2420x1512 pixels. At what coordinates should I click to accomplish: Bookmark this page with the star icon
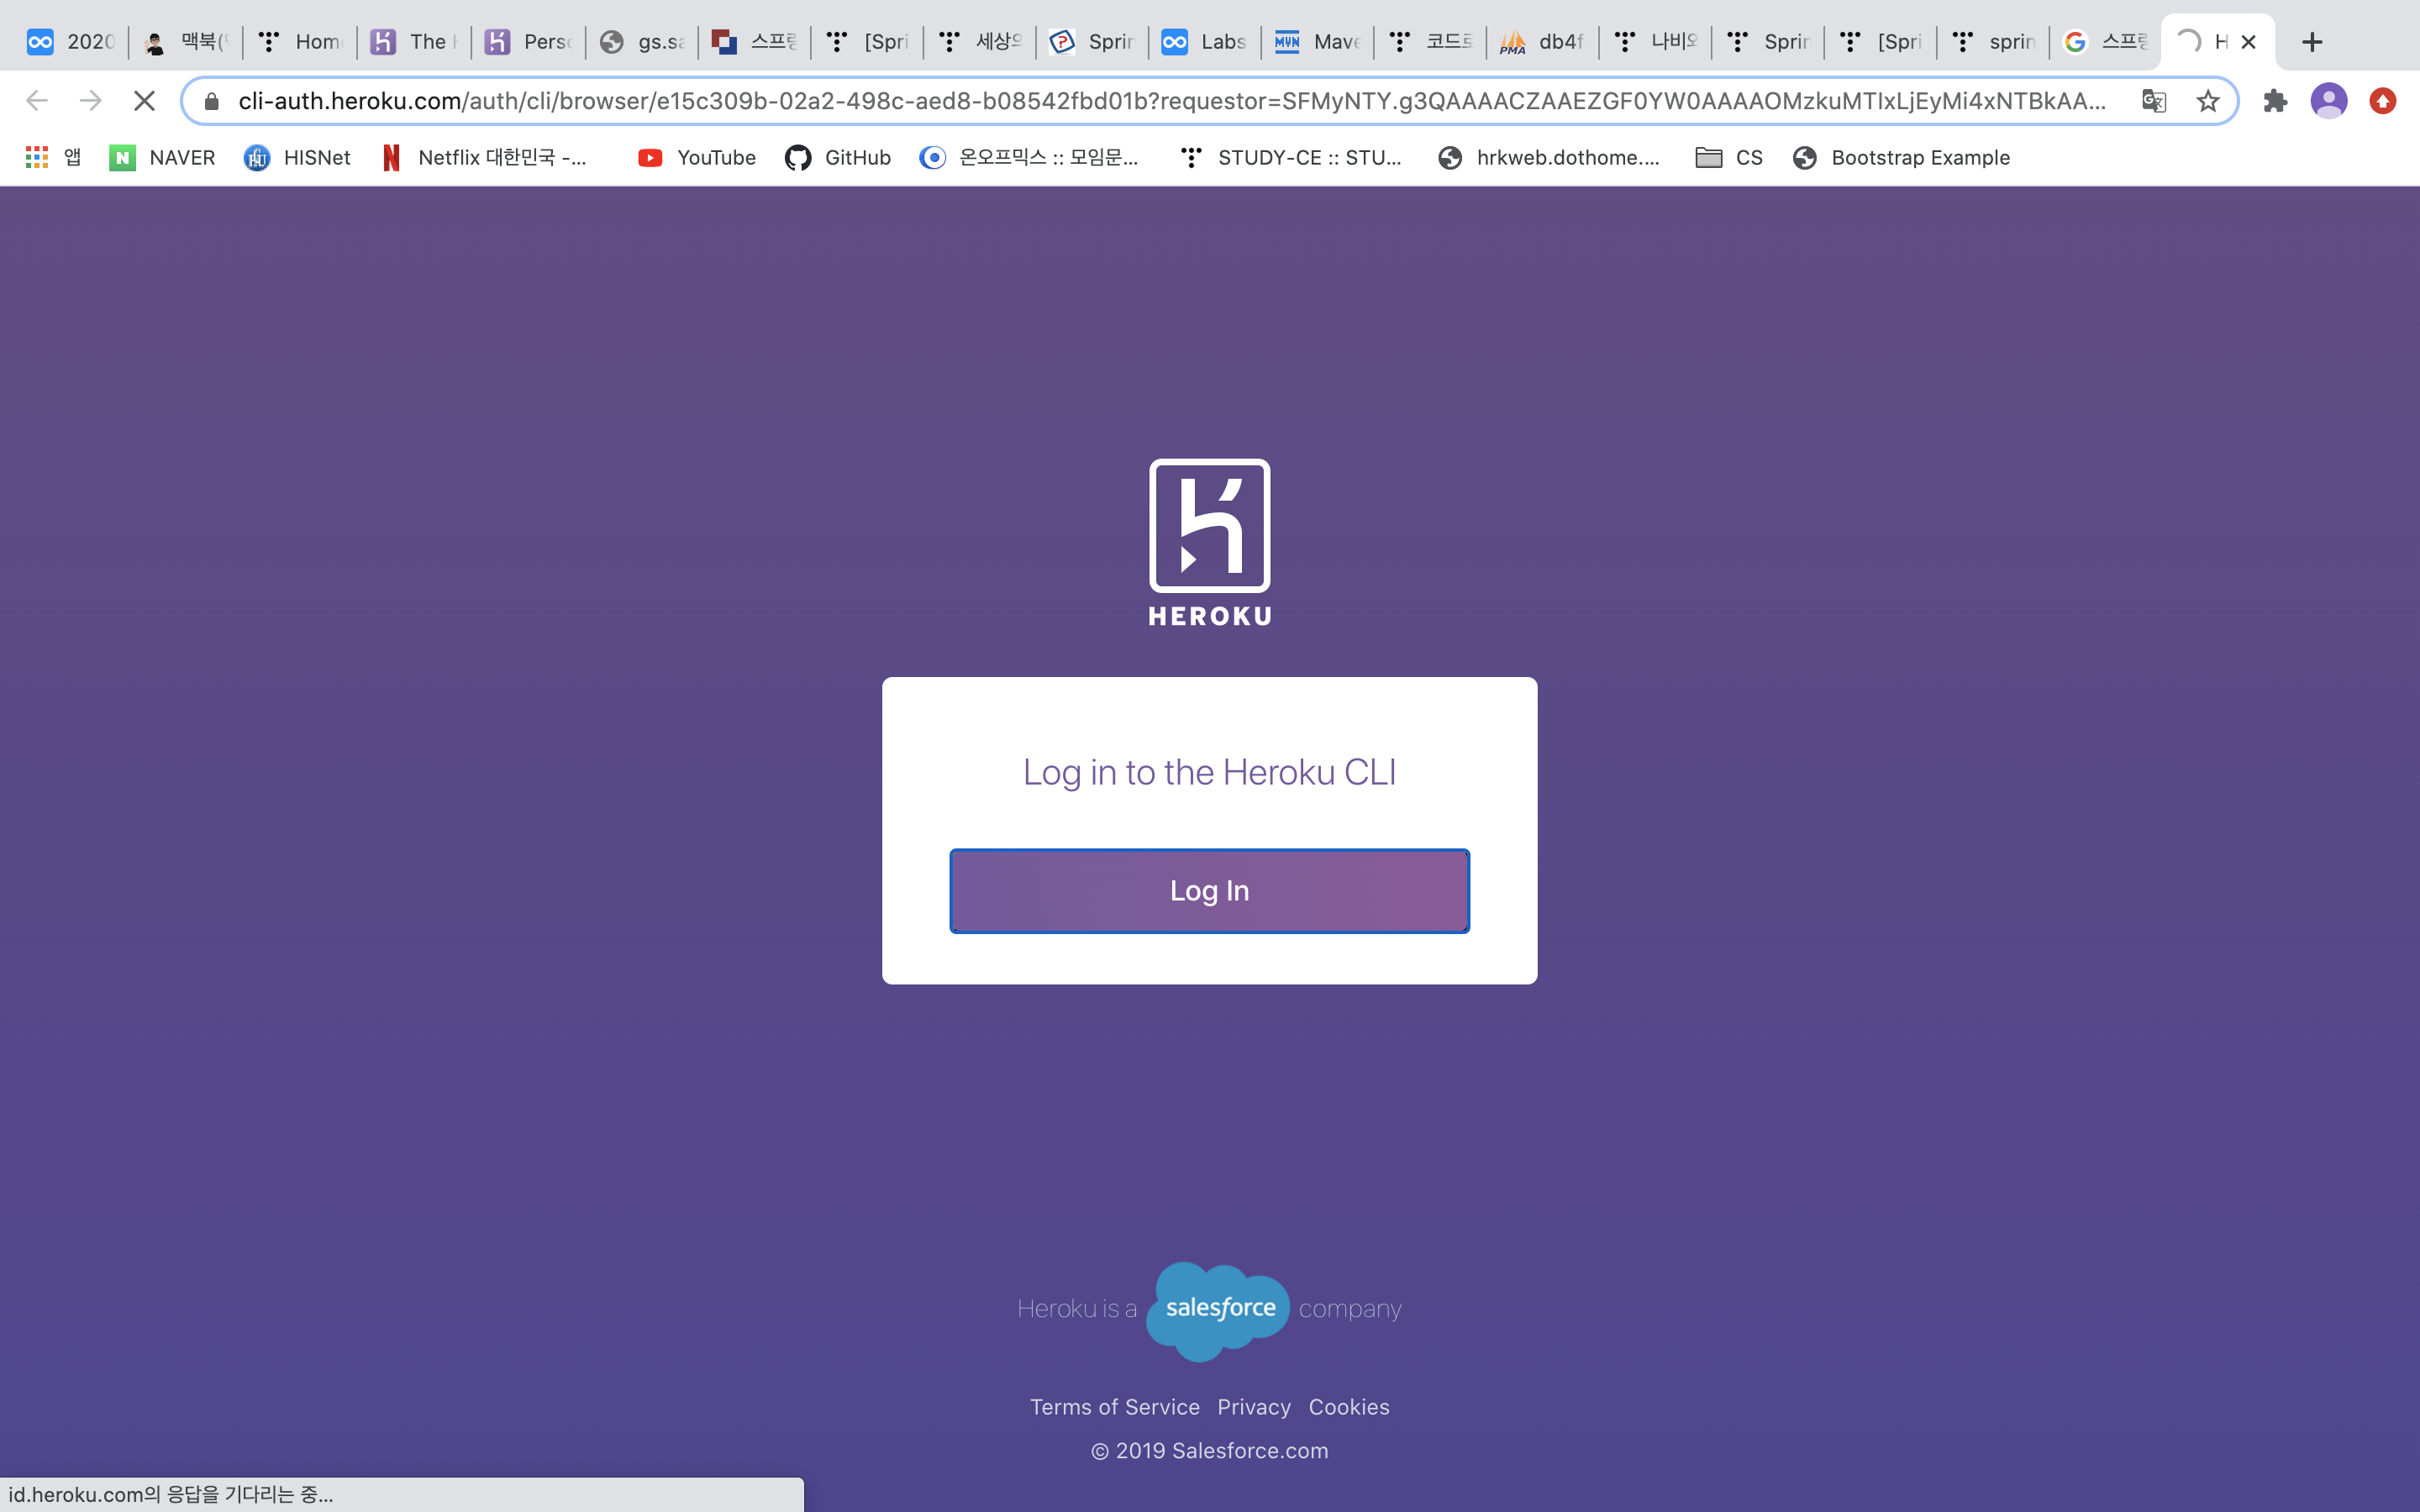2207,101
